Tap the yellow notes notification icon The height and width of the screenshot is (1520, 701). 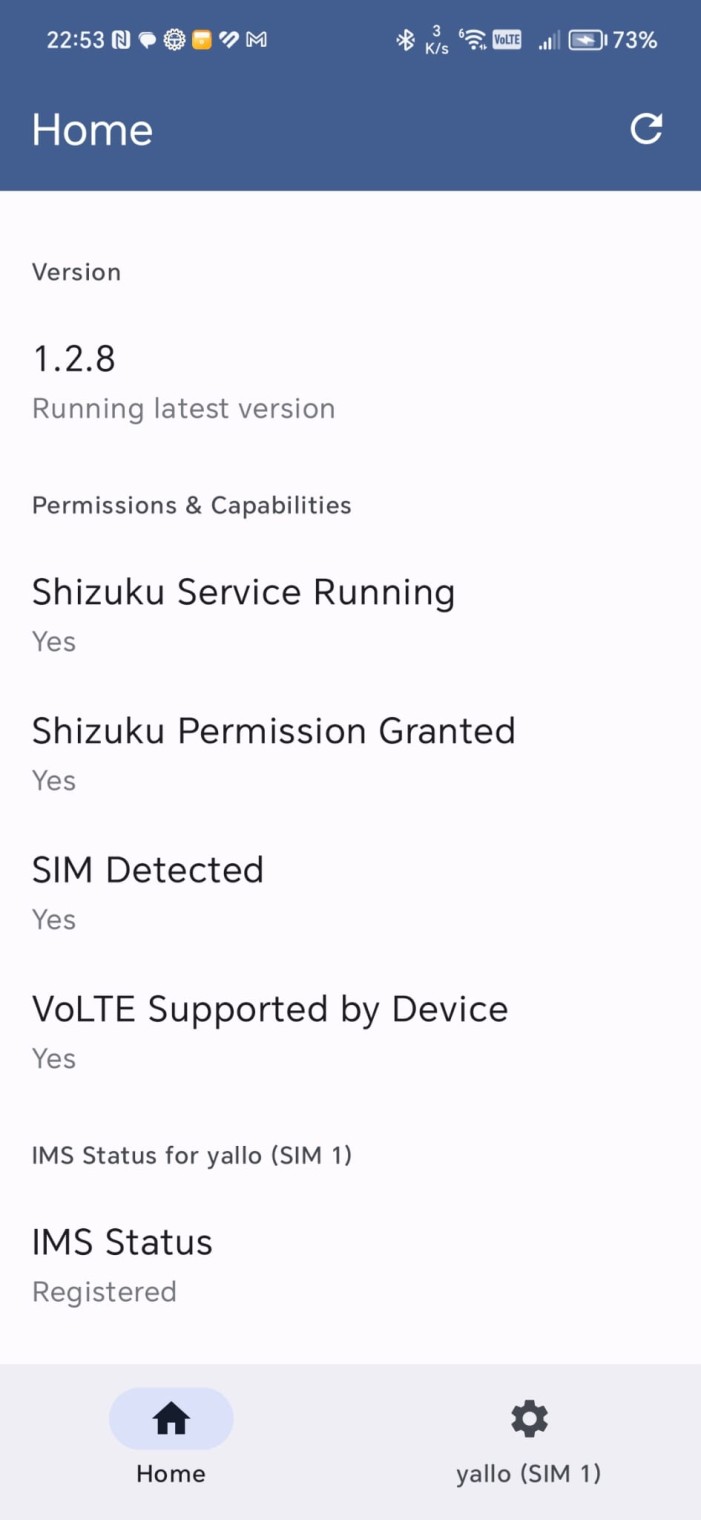coord(202,40)
